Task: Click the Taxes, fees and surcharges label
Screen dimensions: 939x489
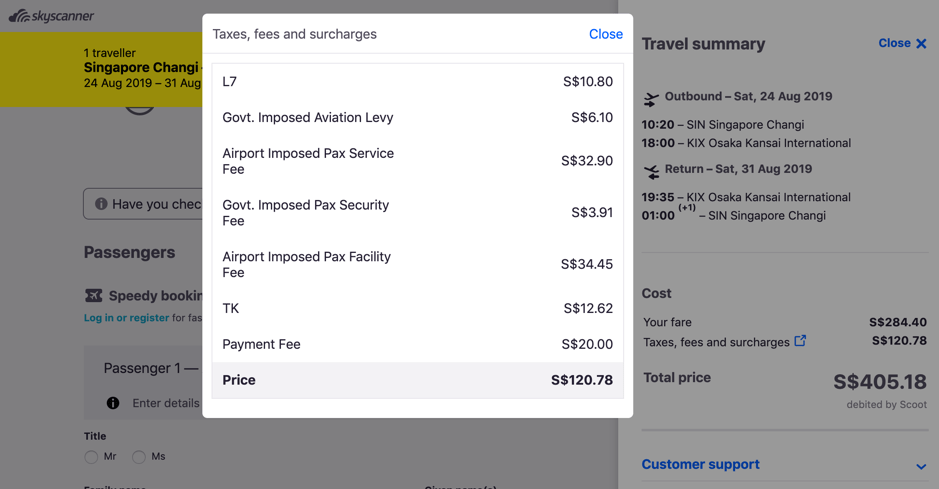Action: [716, 342]
